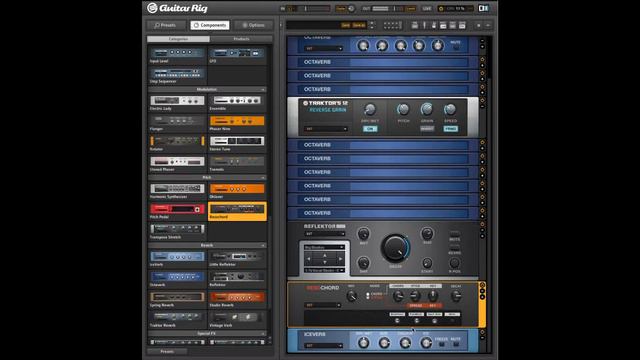This screenshot has height=360, width=640.
Task: Open the Reflektor impulse category dropdown
Action: (324, 247)
